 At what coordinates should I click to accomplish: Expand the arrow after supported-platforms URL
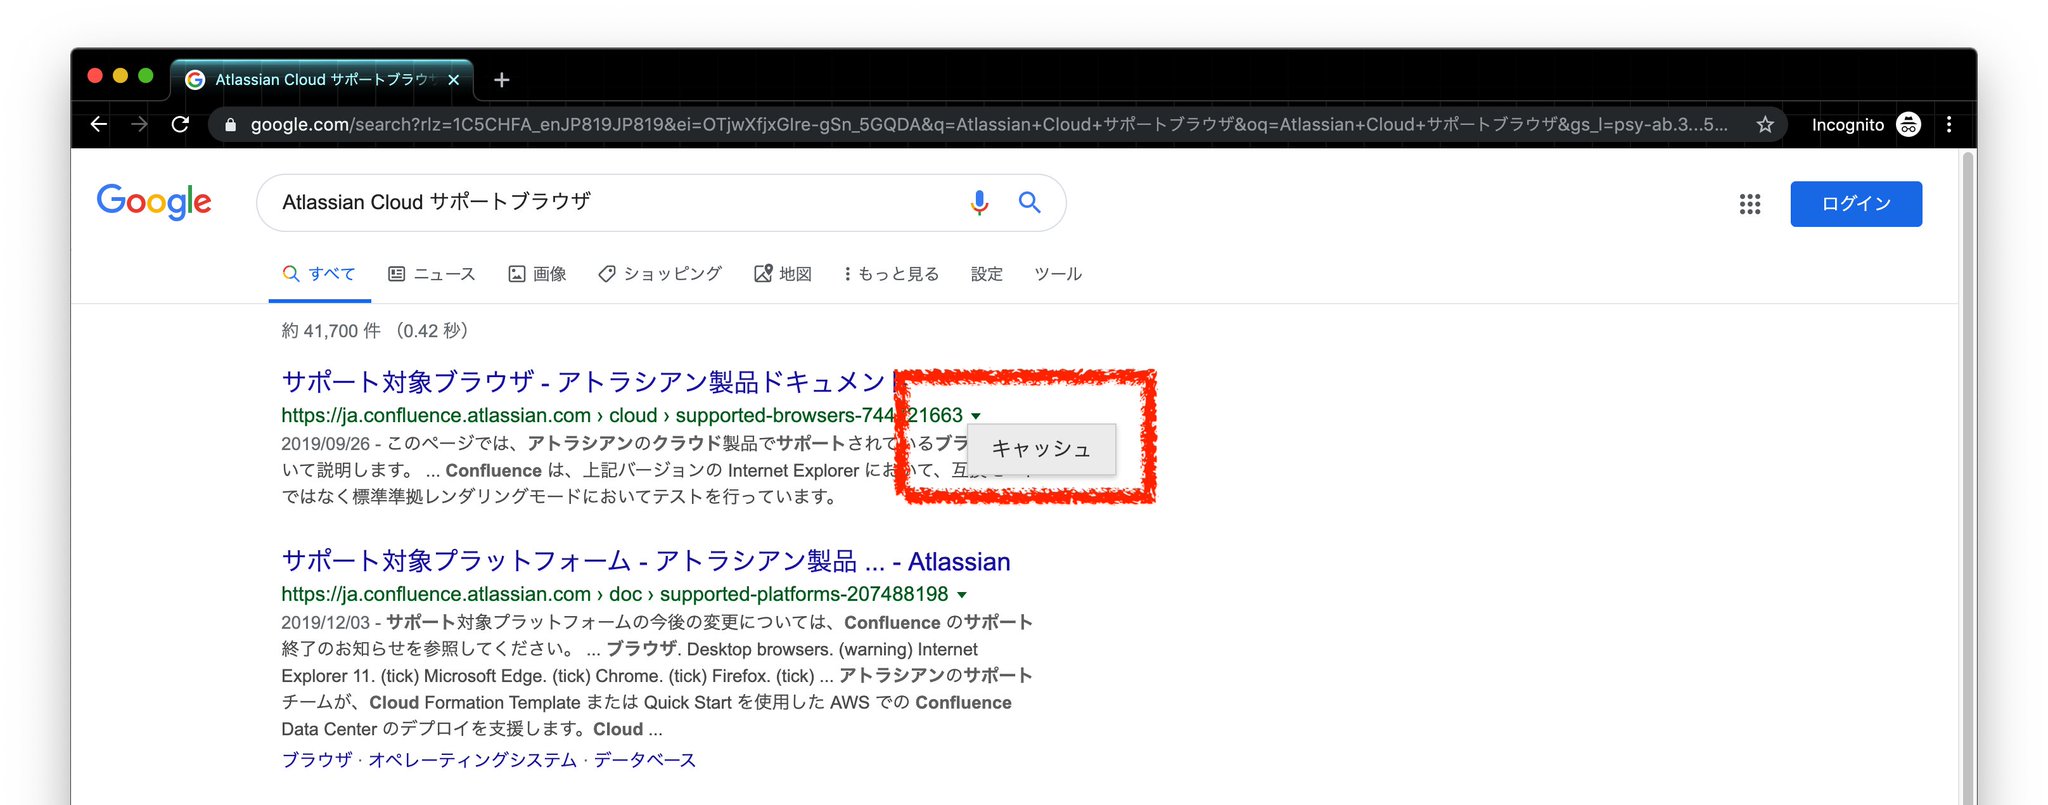tap(962, 595)
